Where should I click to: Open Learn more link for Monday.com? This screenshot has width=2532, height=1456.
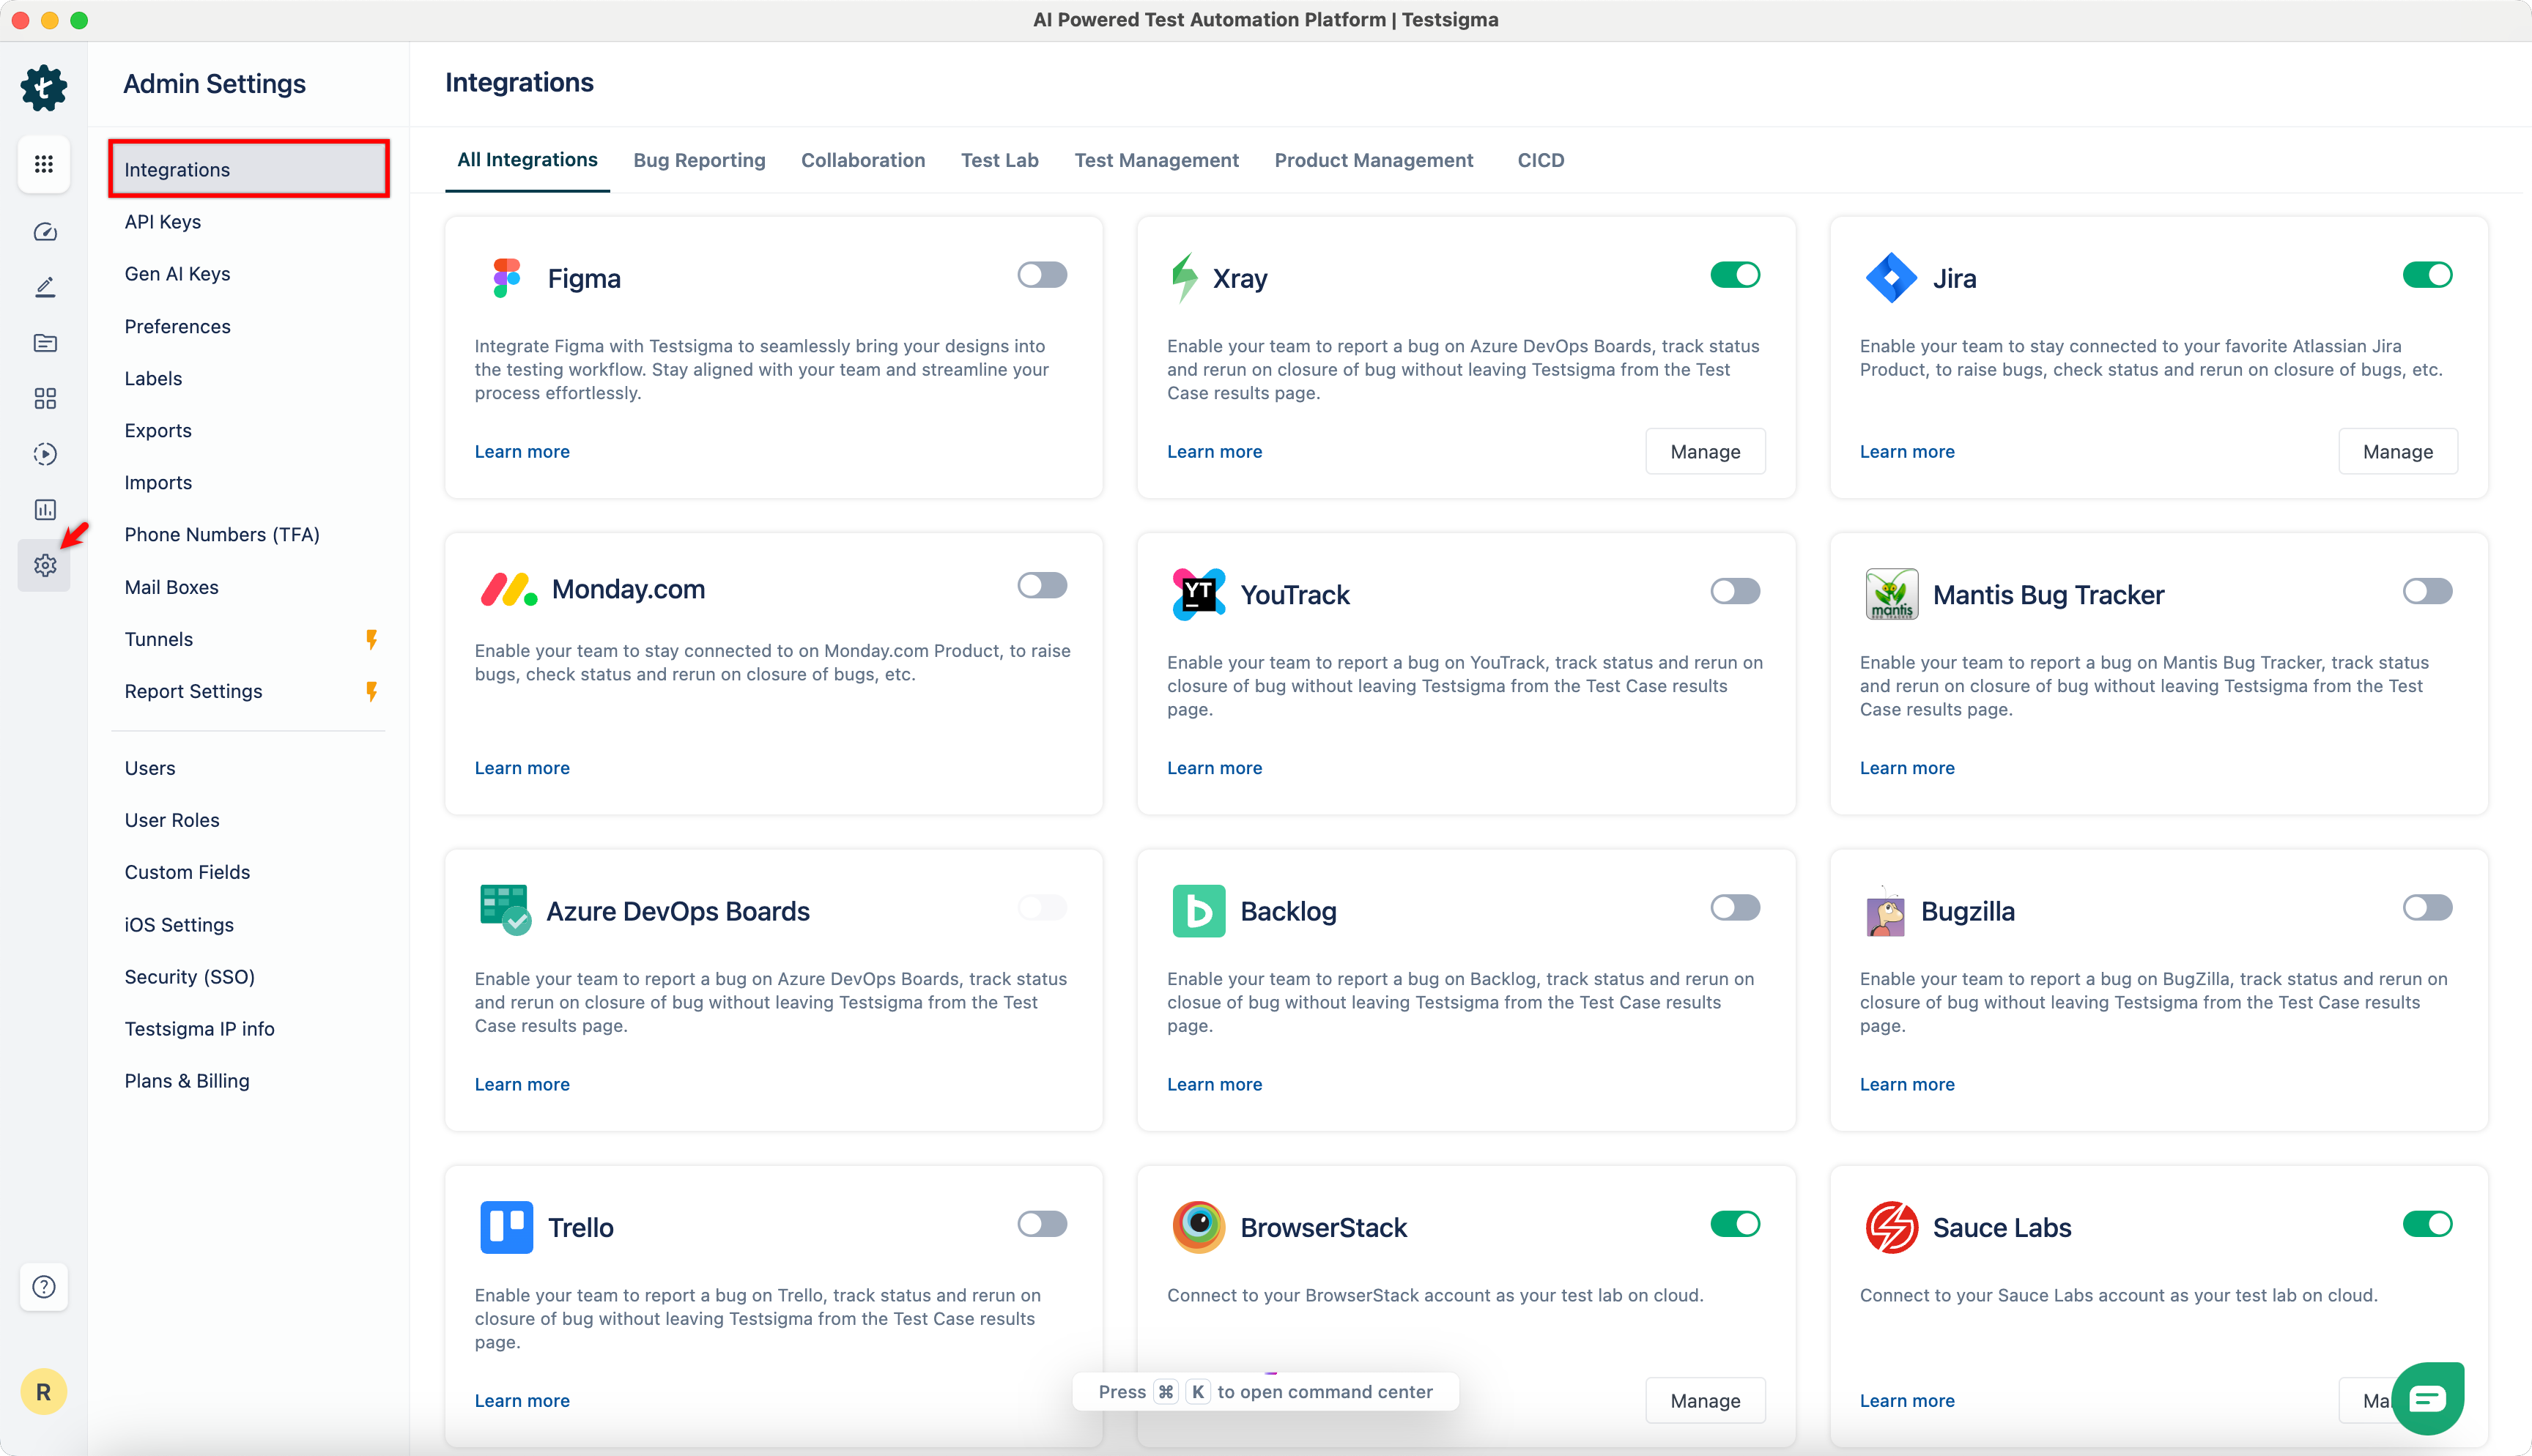point(522,768)
